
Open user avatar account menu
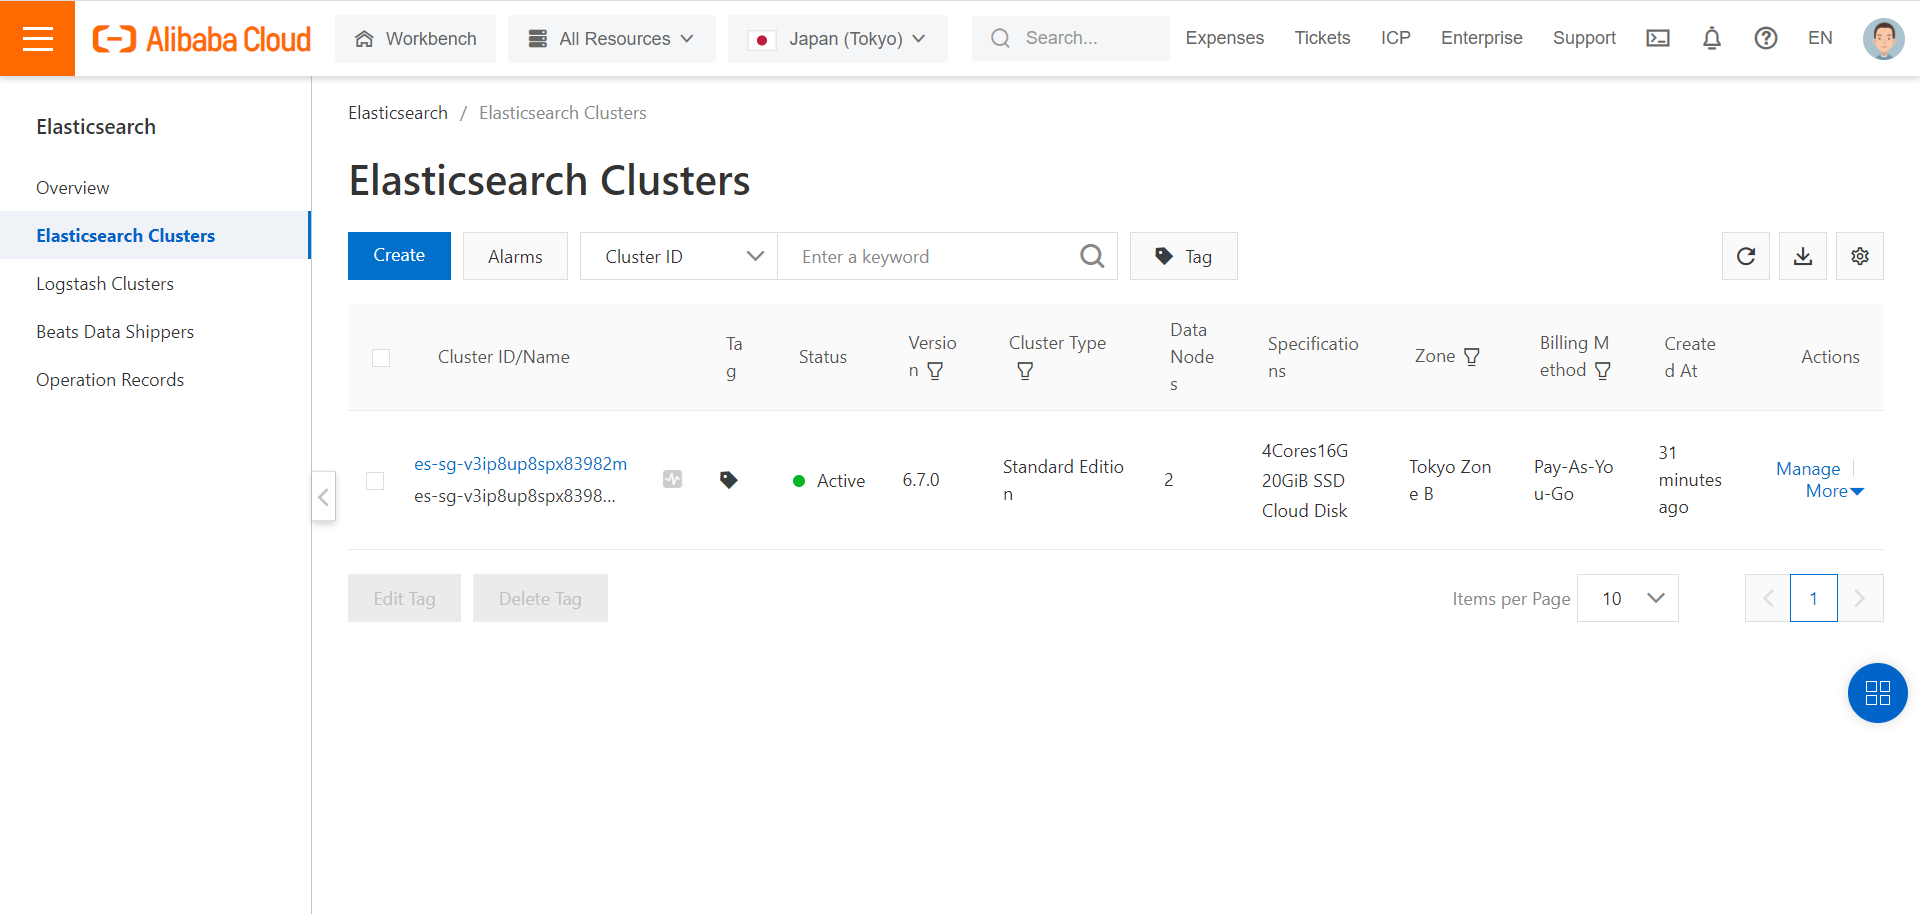(1883, 39)
